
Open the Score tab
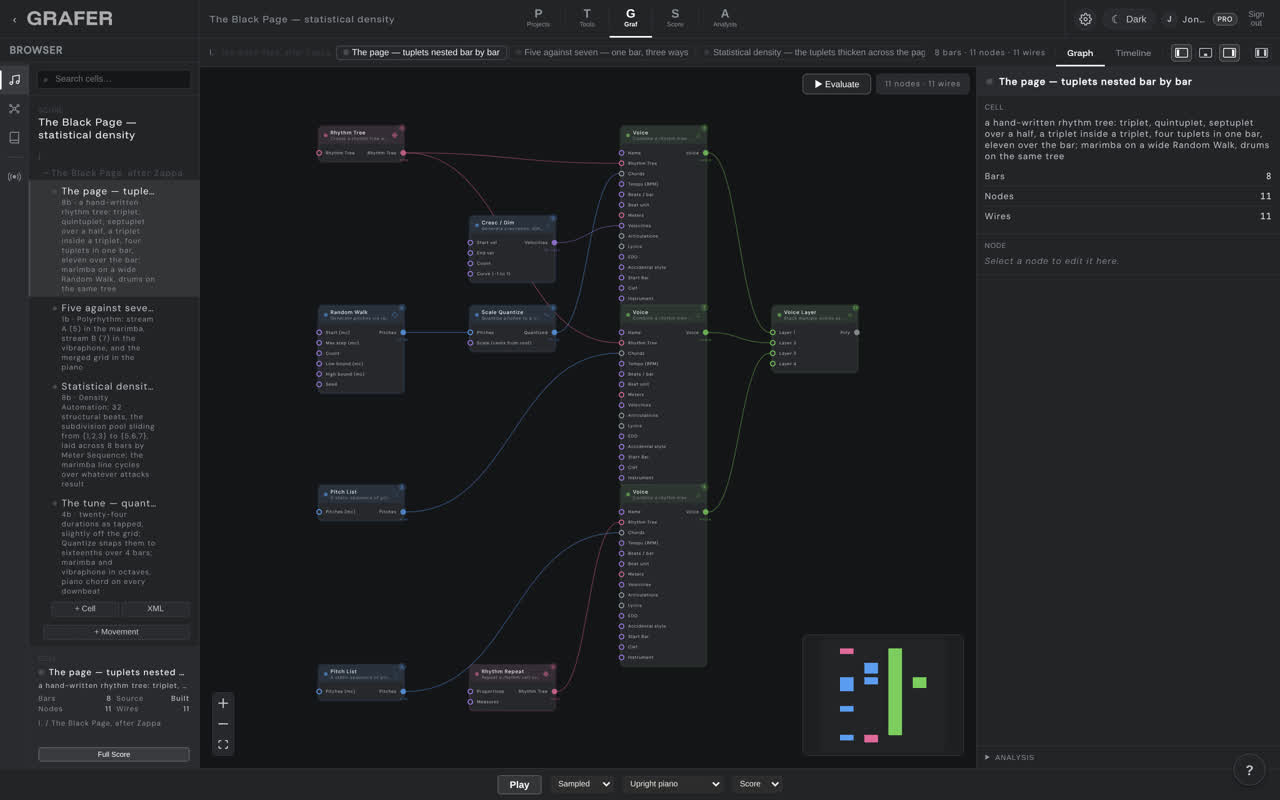[x=675, y=18]
